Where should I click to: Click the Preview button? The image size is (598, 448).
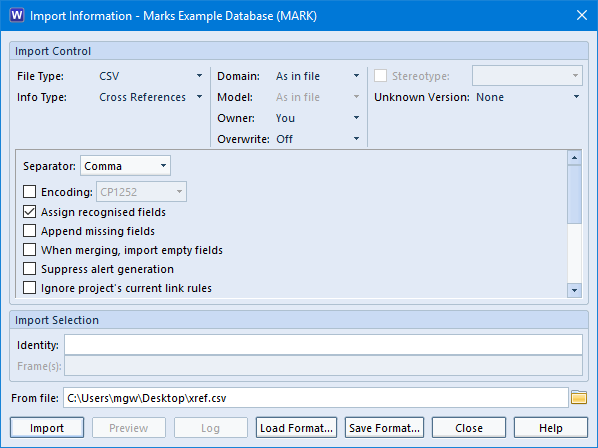129,428
